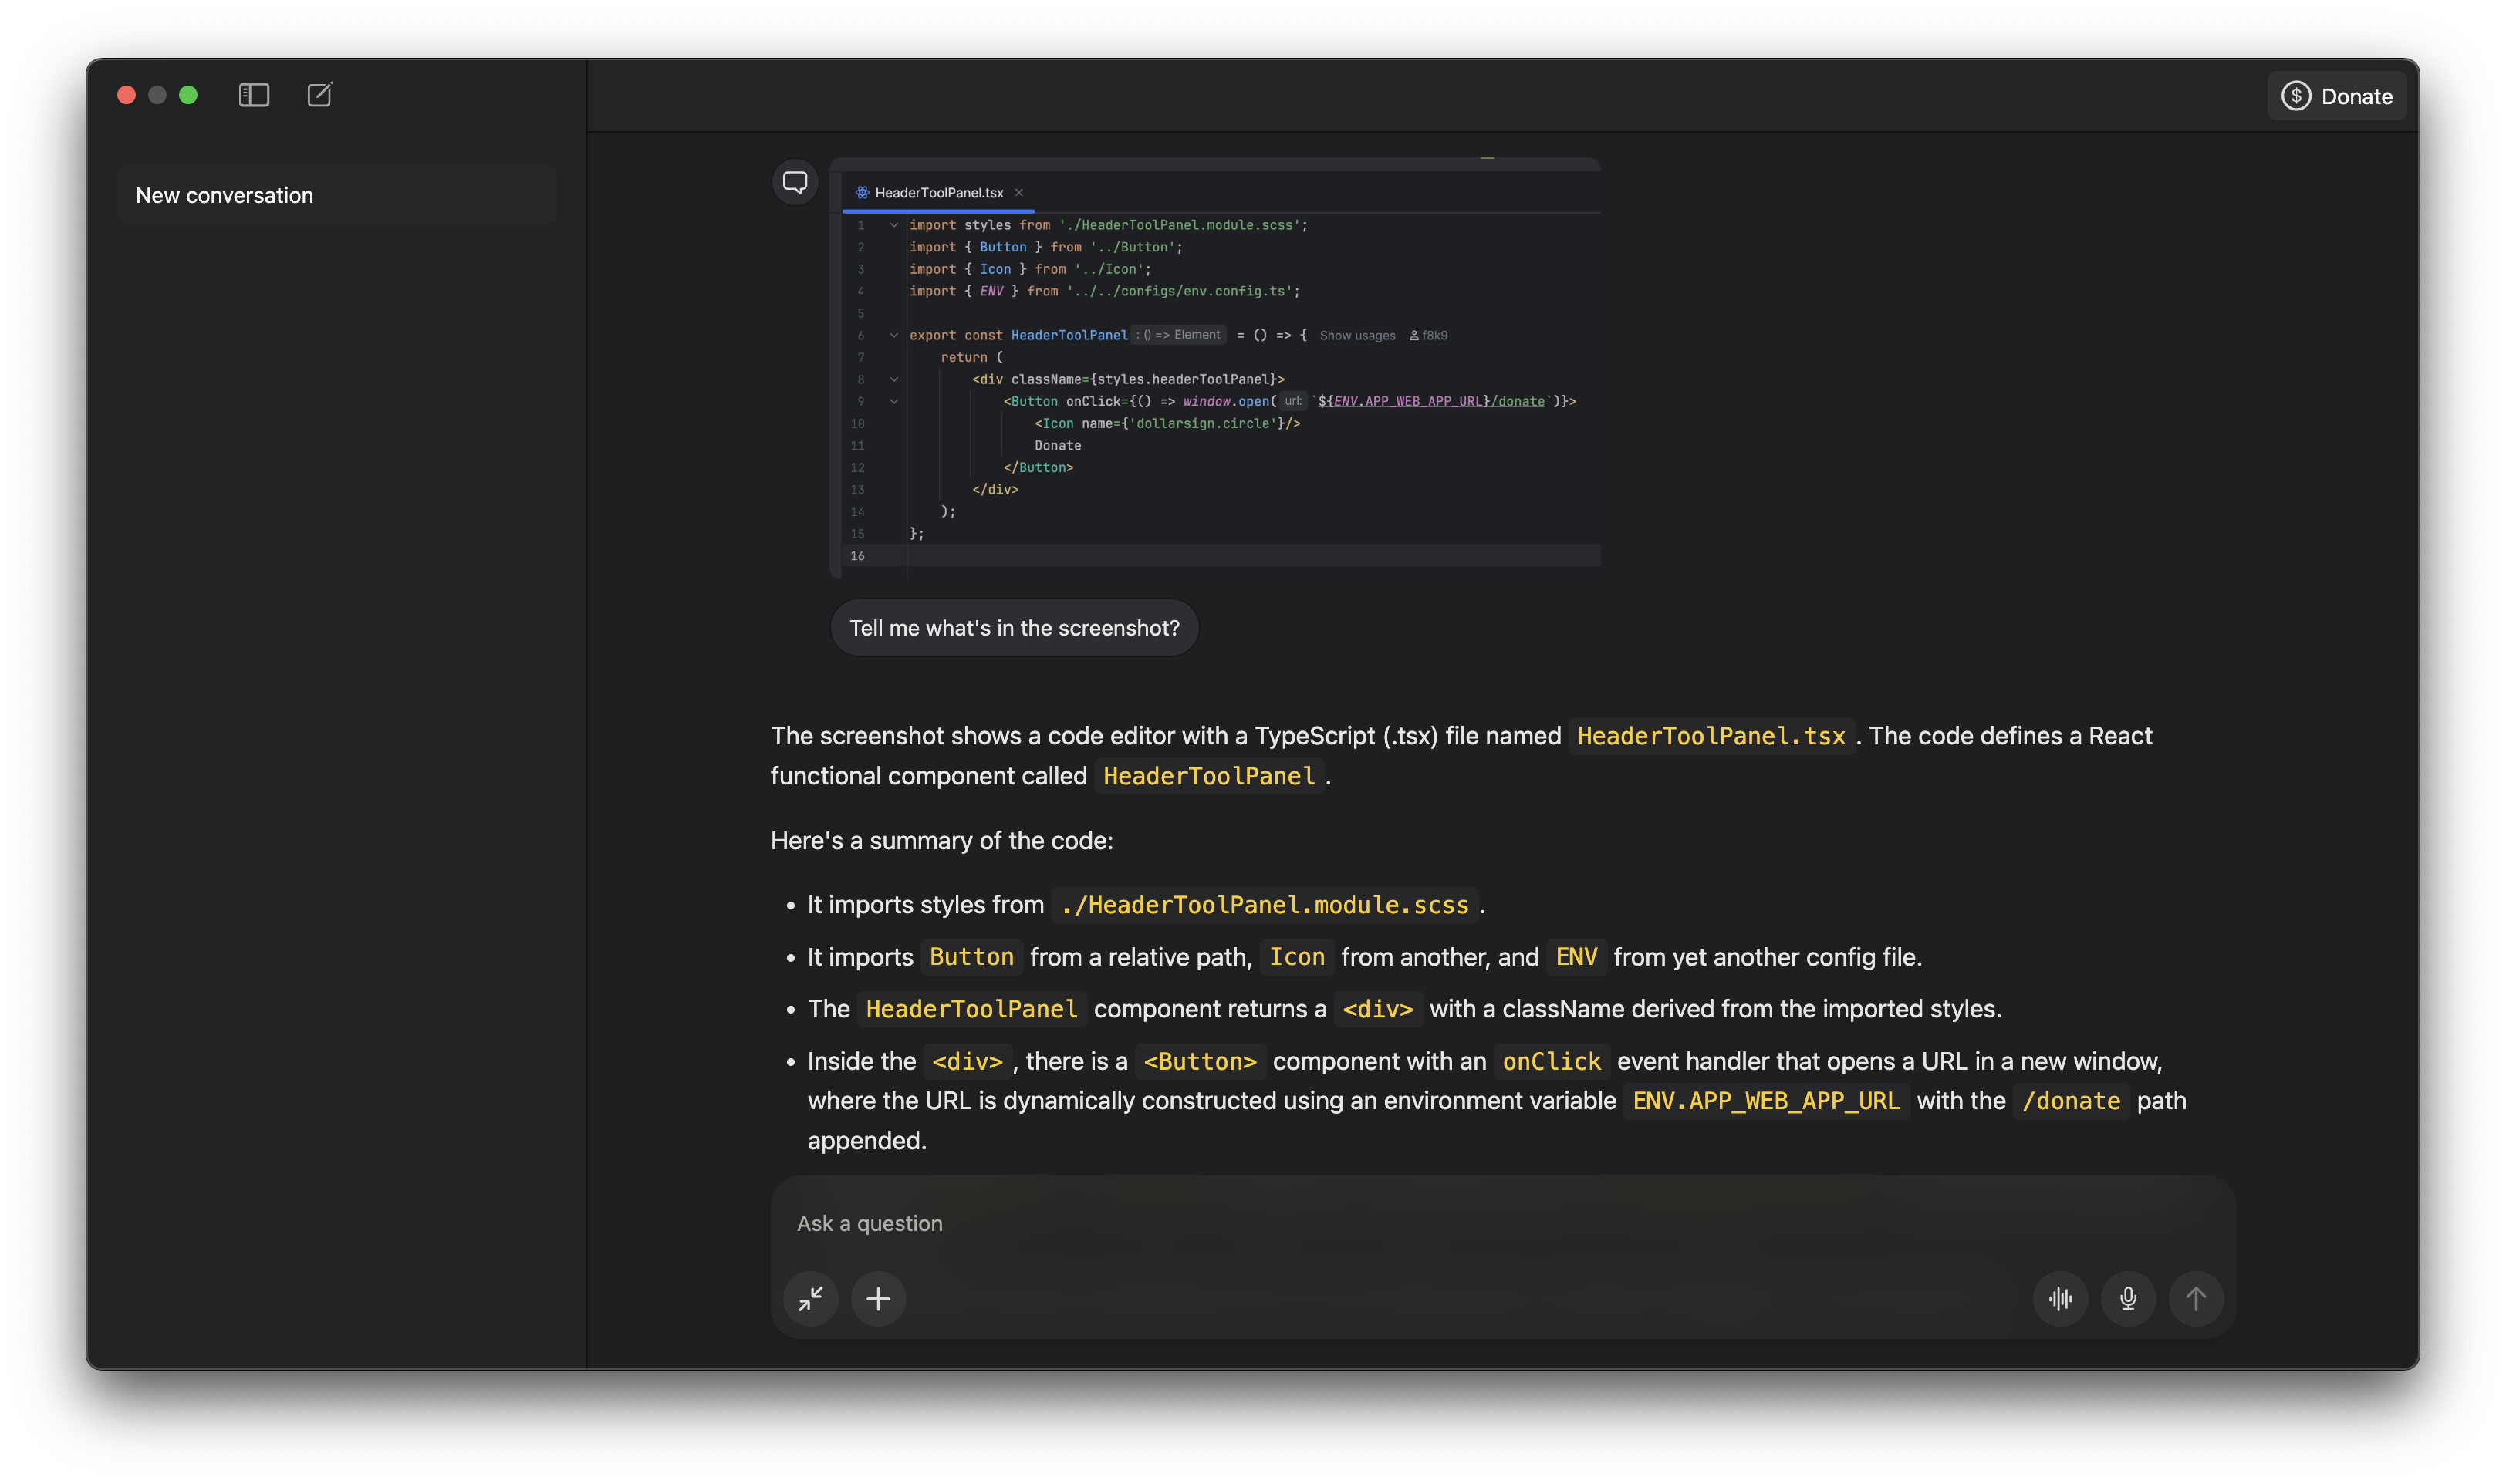Click 'Here's a summary of the code:' text
This screenshot has width=2506, height=1484.
pos(942,841)
